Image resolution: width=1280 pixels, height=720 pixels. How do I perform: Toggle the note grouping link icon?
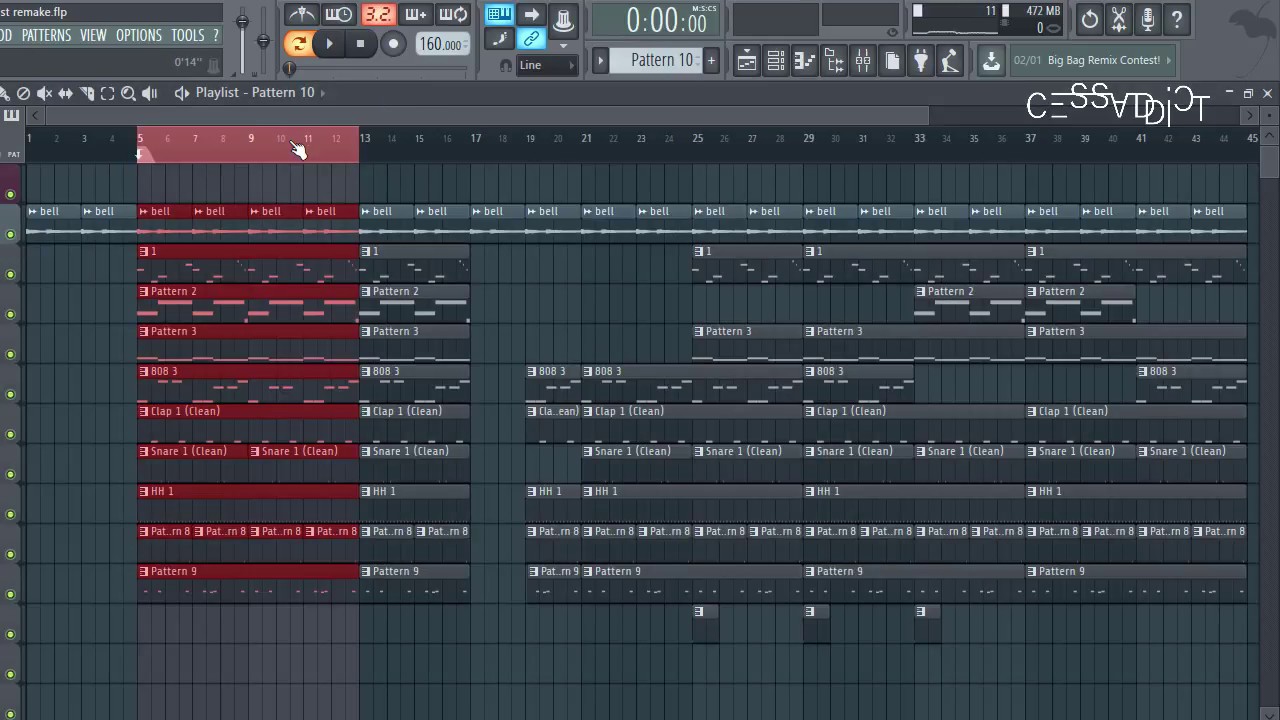(531, 40)
